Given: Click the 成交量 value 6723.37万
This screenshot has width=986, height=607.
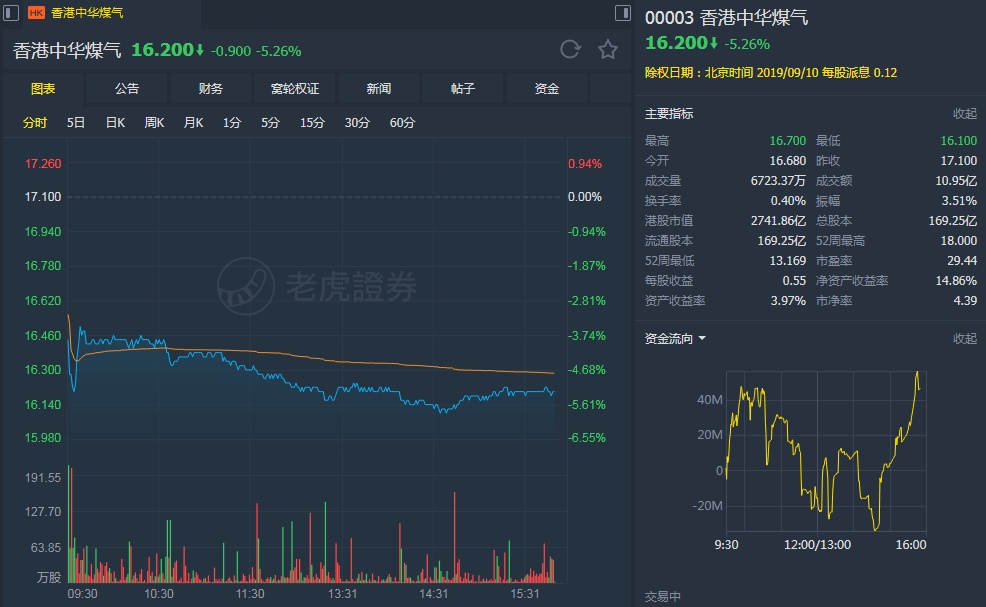Looking at the screenshot, I should pyautogui.click(x=778, y=181).
